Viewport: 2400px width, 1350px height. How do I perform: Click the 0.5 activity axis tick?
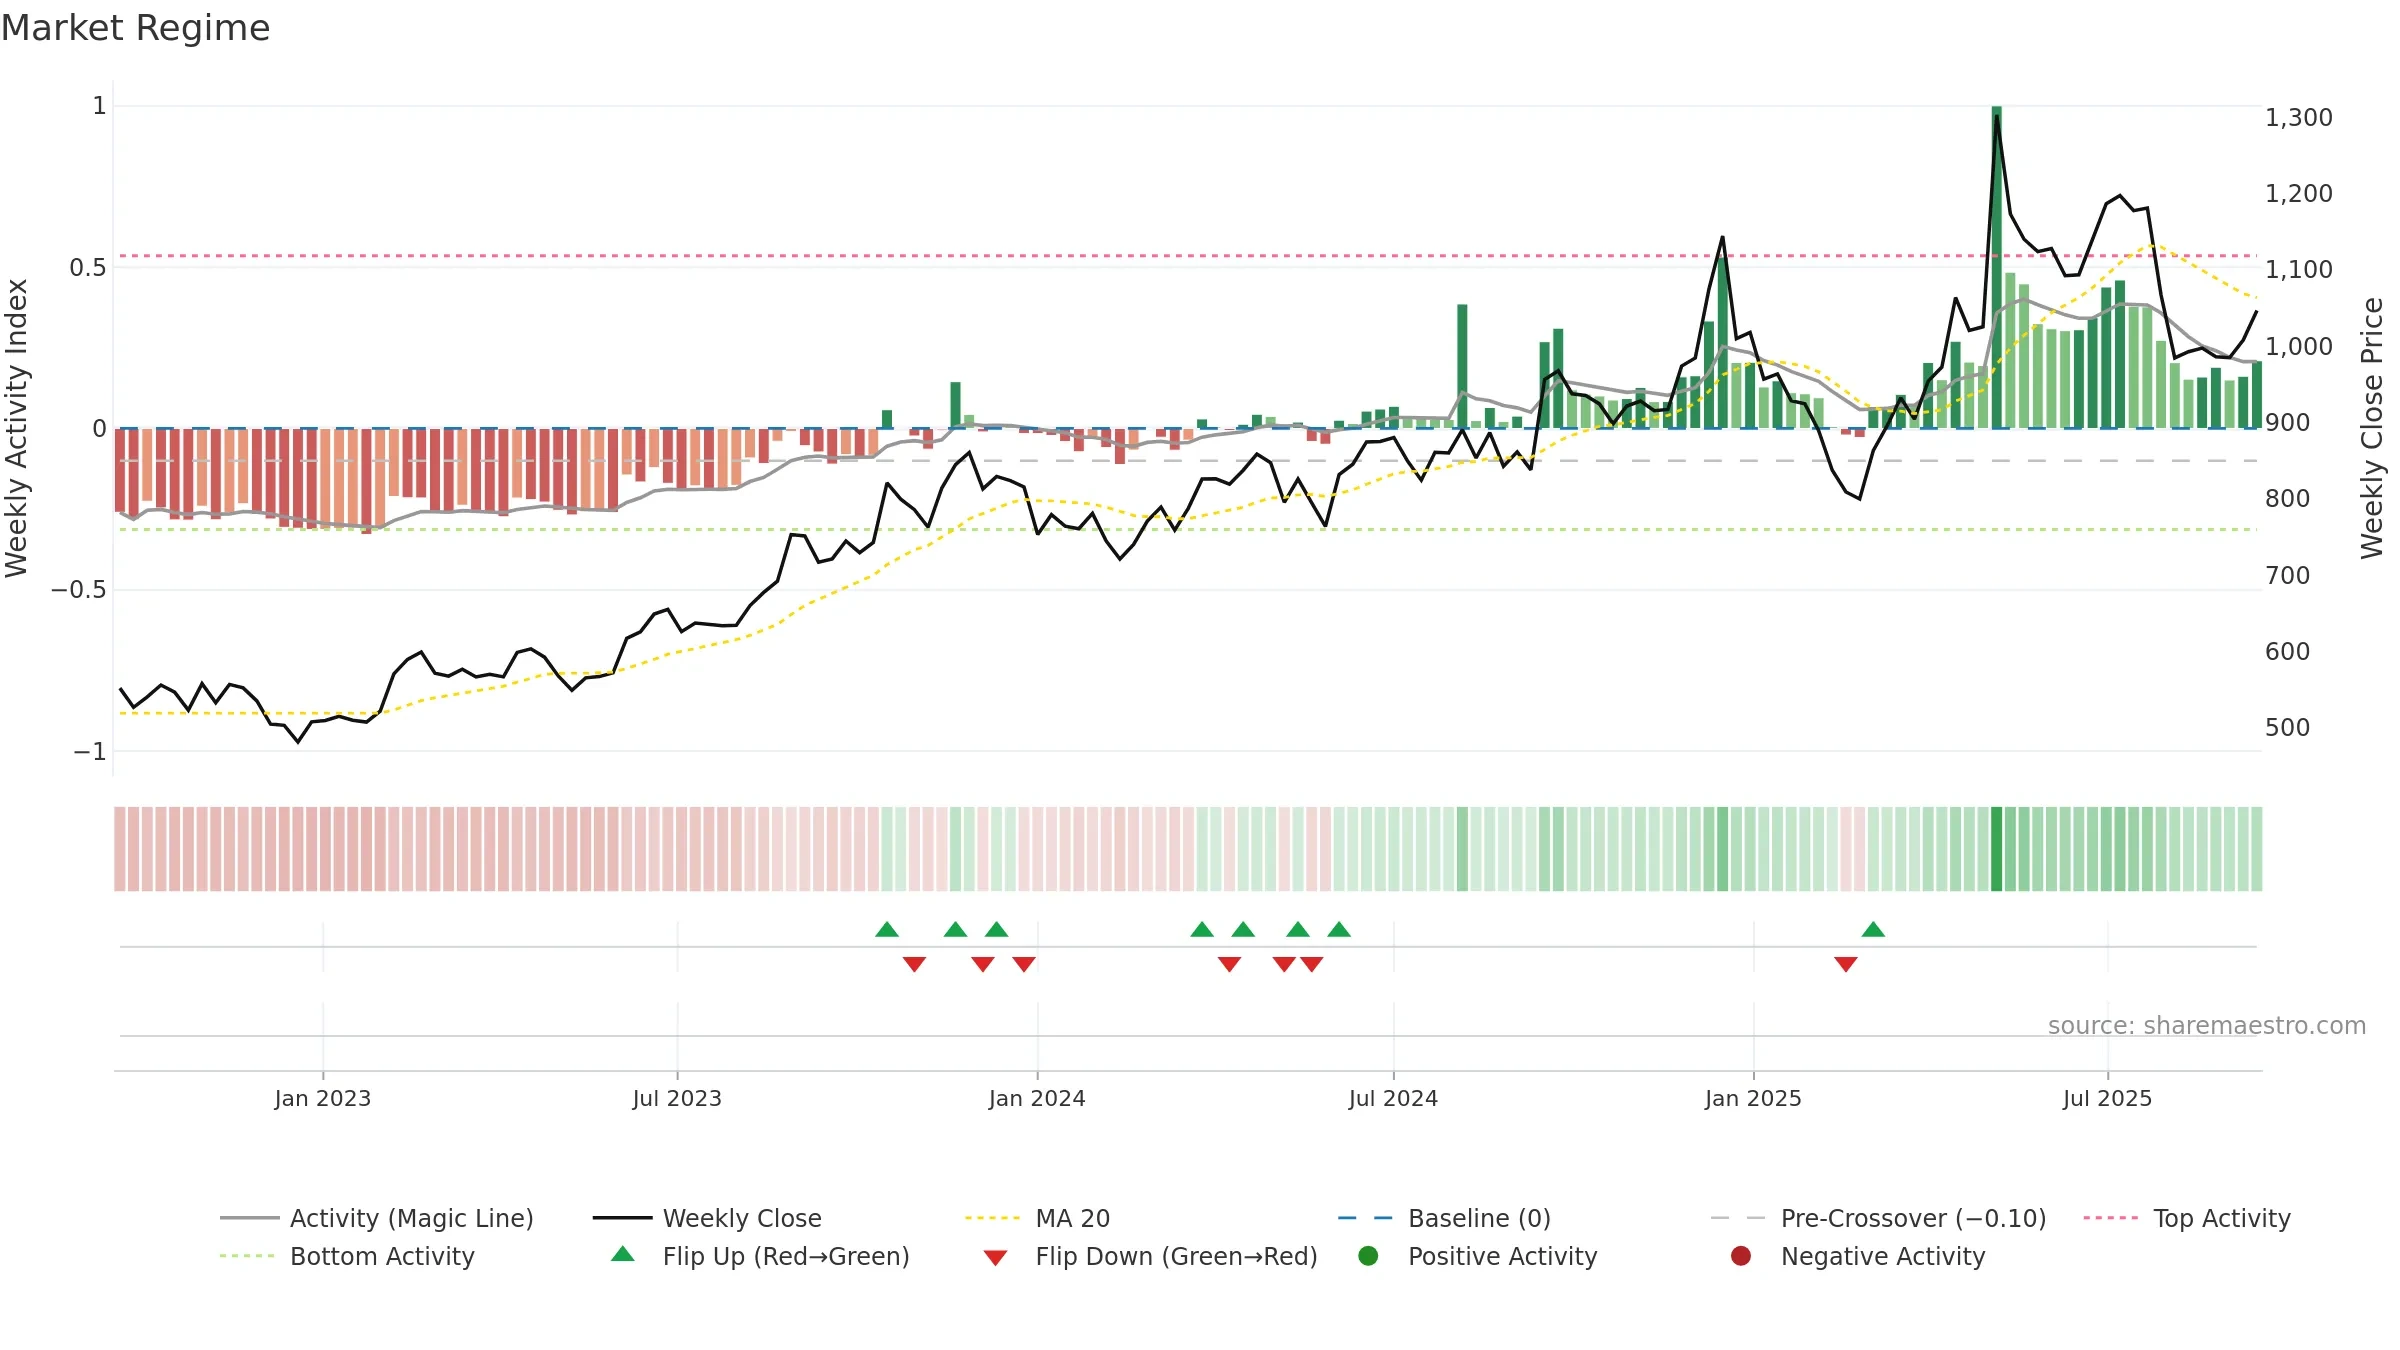[88, 268]
